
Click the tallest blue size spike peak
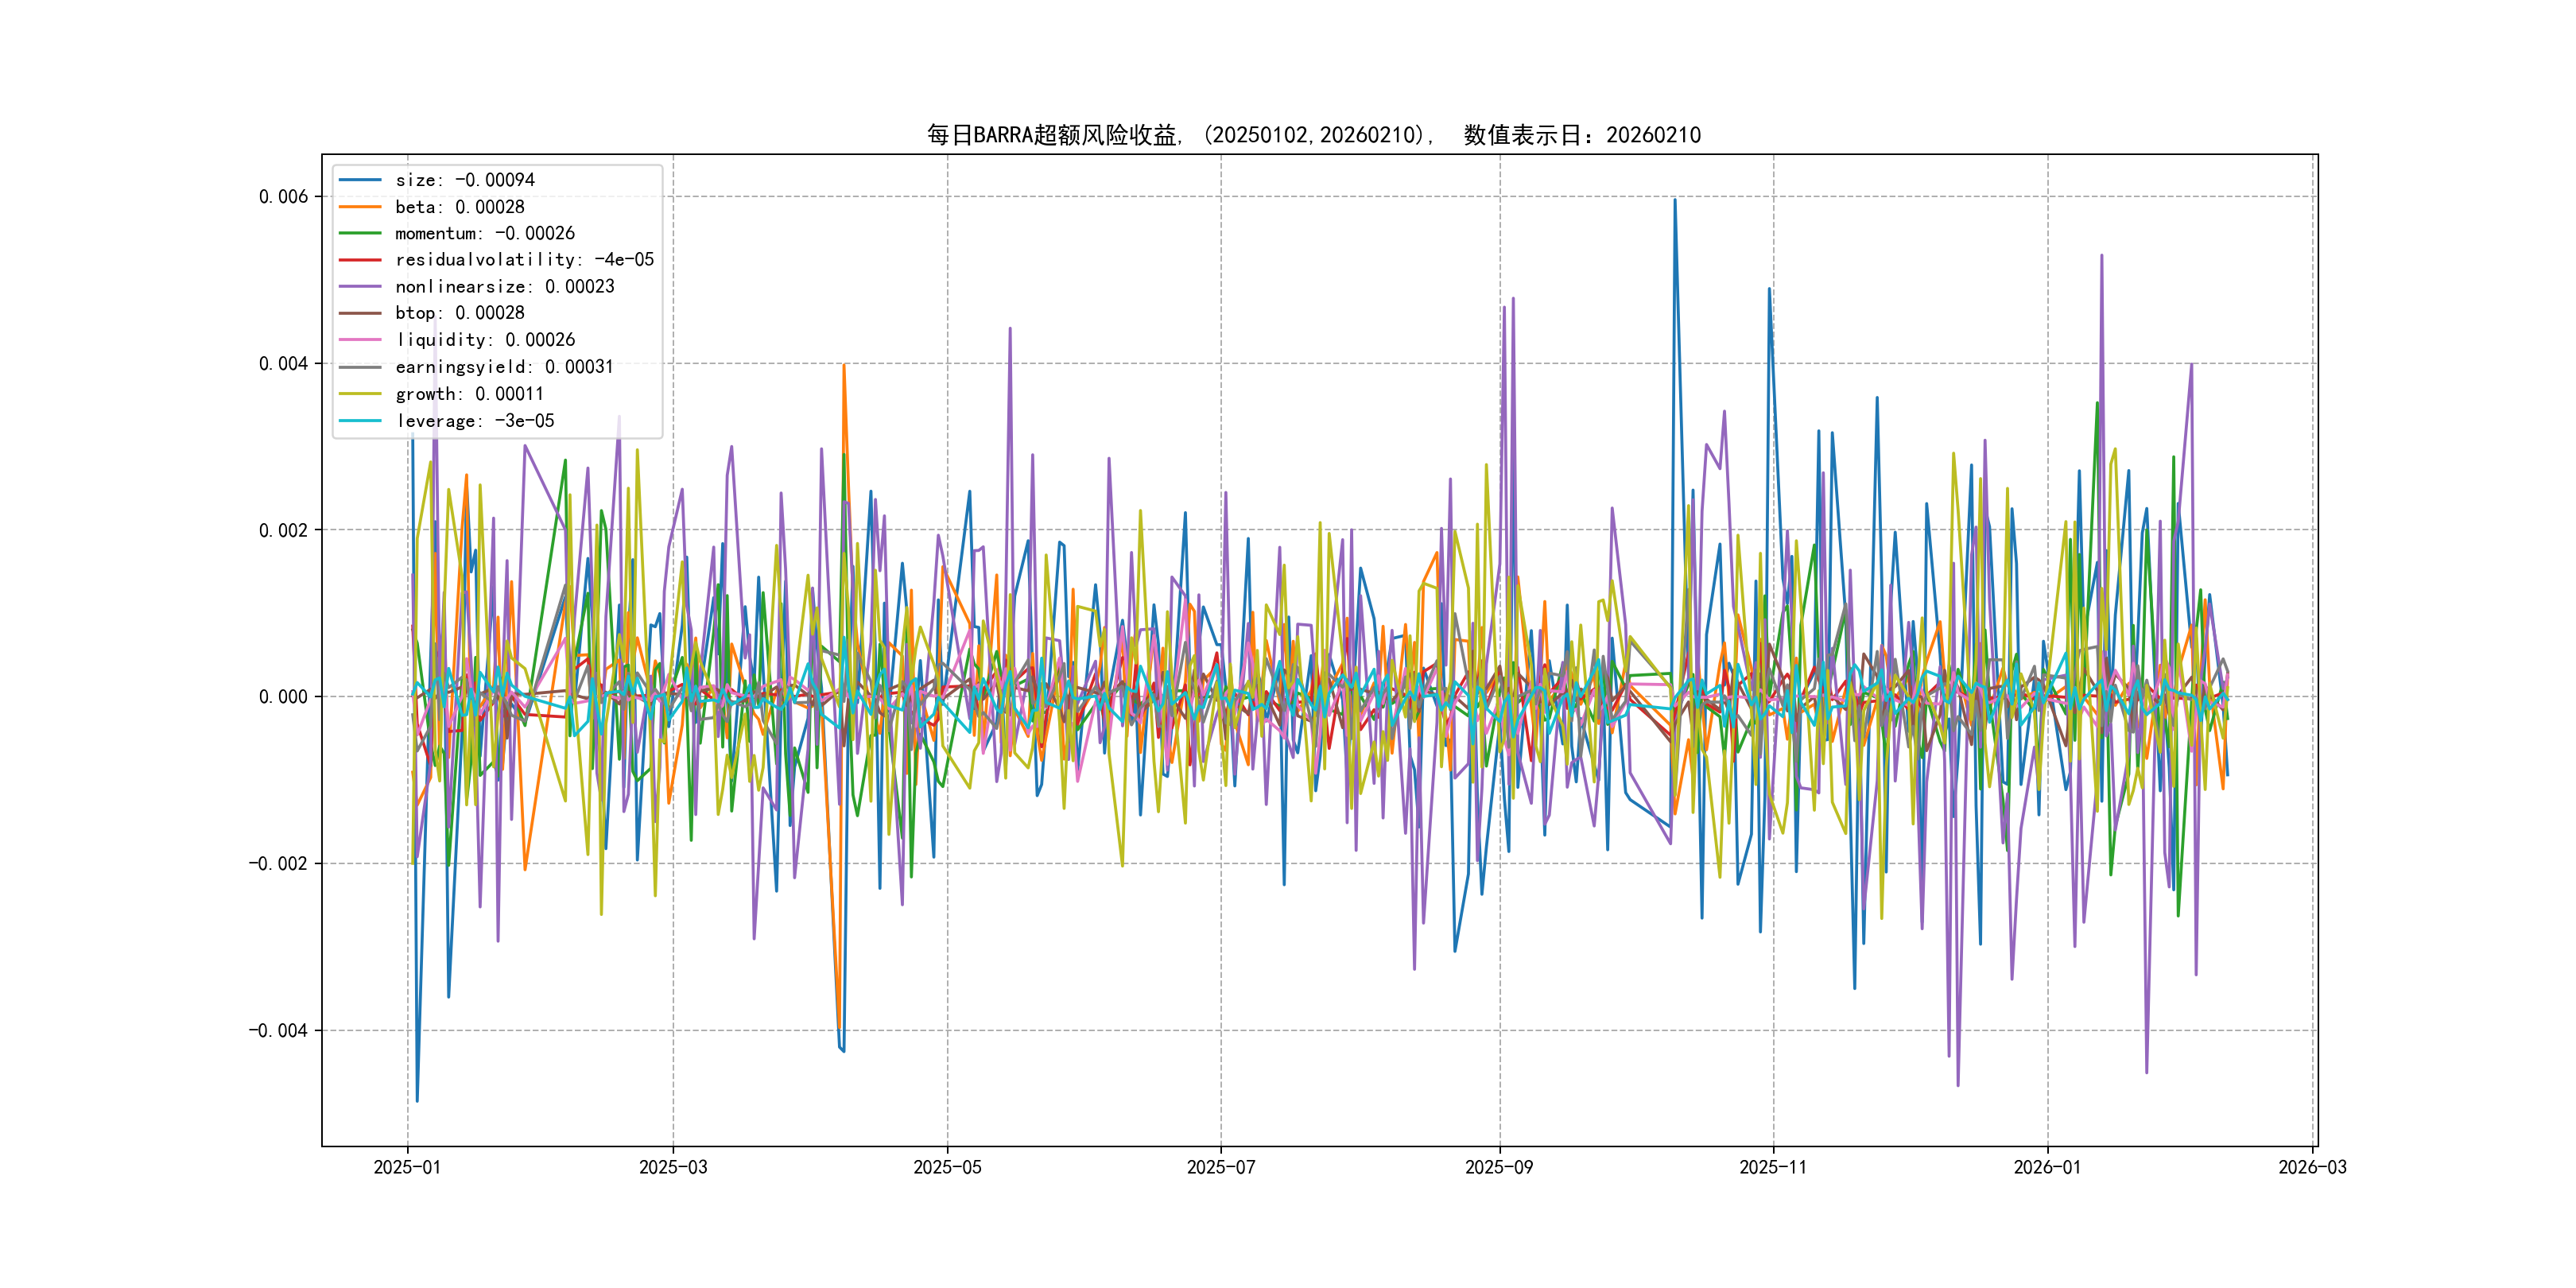tap(1675, 201)
